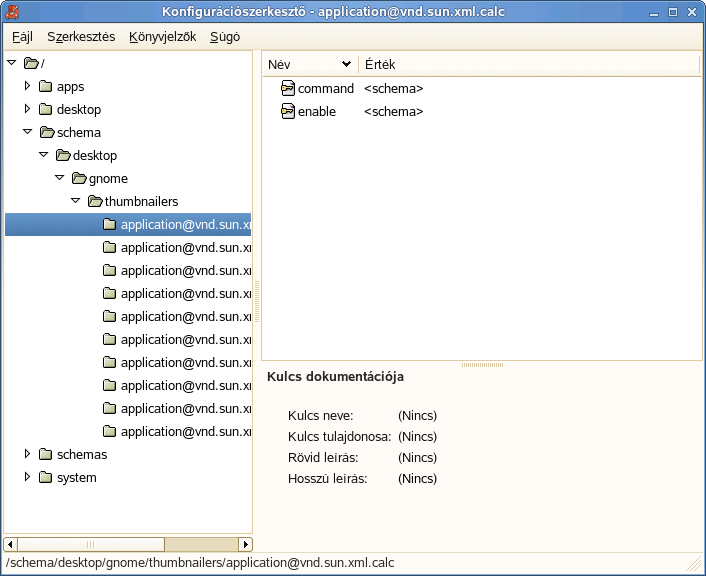Click the <schema> value of command
Screen dimensions: 706x576
click(394, 89)
